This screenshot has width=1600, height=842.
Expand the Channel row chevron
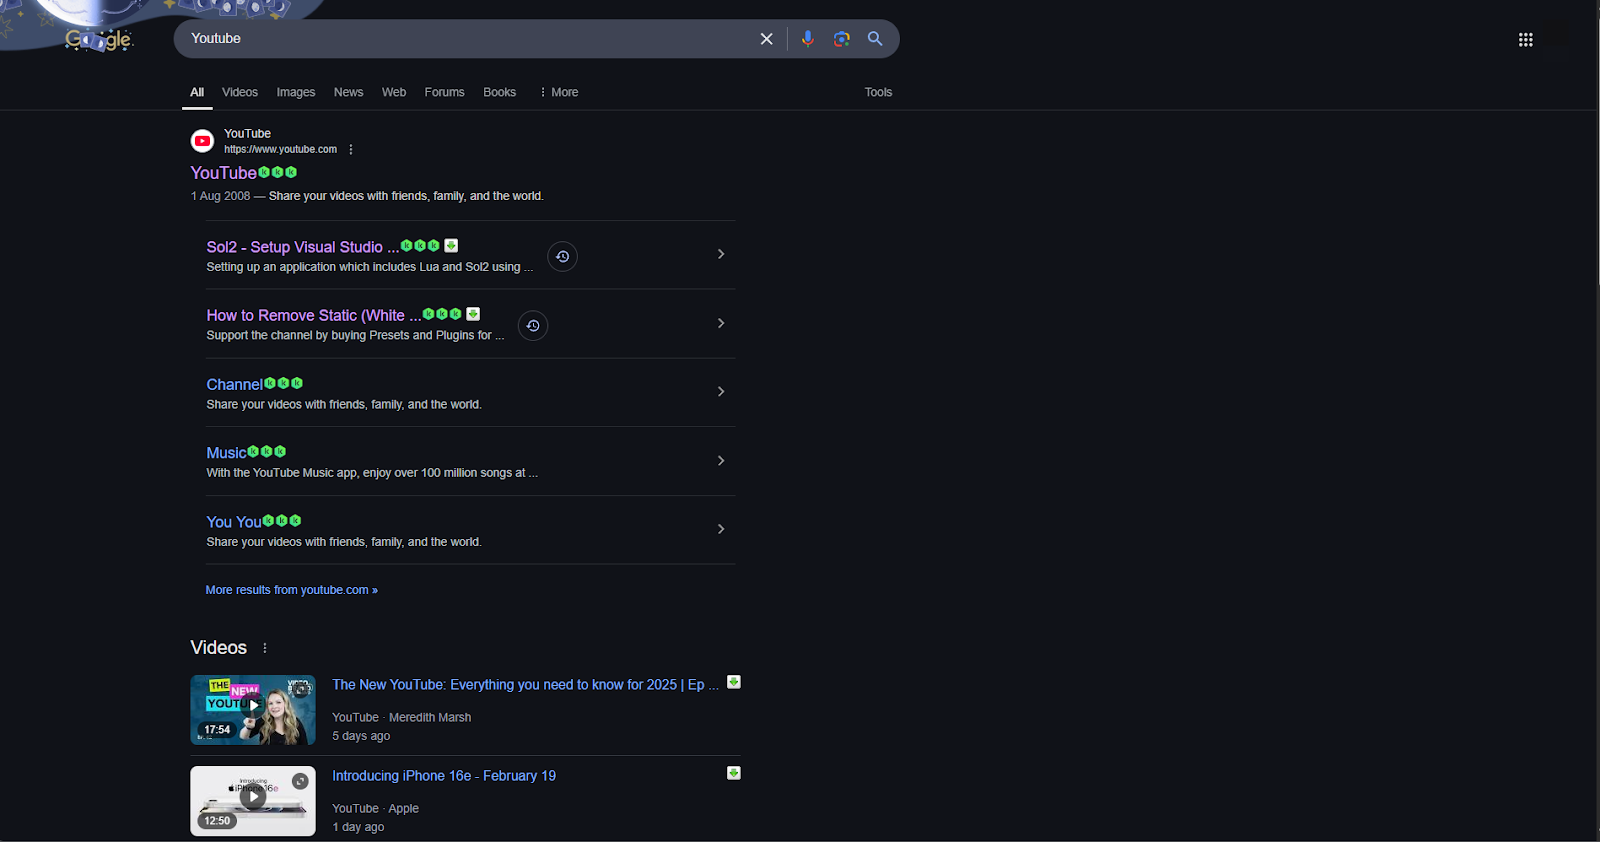coord(721,392)
